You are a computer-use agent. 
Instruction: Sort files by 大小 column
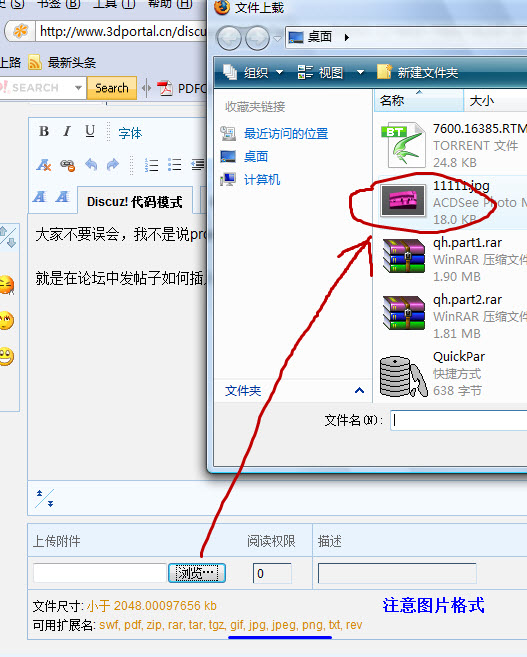coord(495,101)
